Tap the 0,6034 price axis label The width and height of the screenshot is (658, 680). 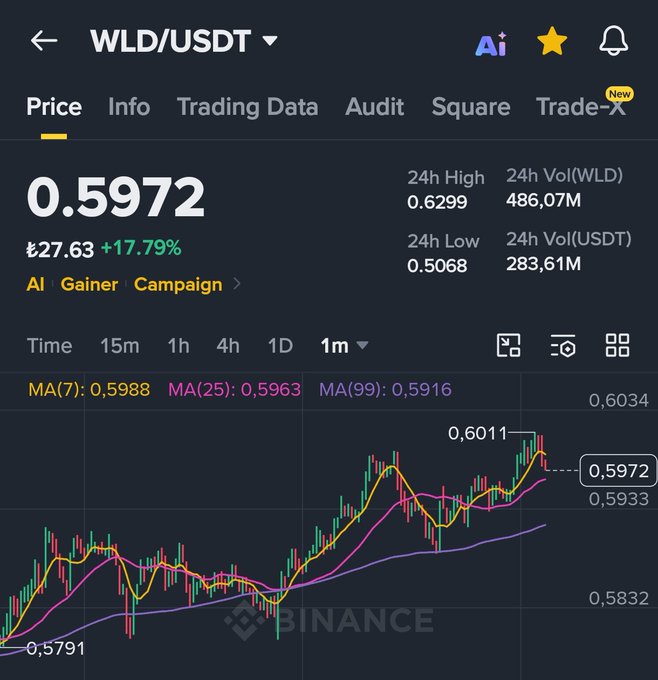click(x=619, y=400)
